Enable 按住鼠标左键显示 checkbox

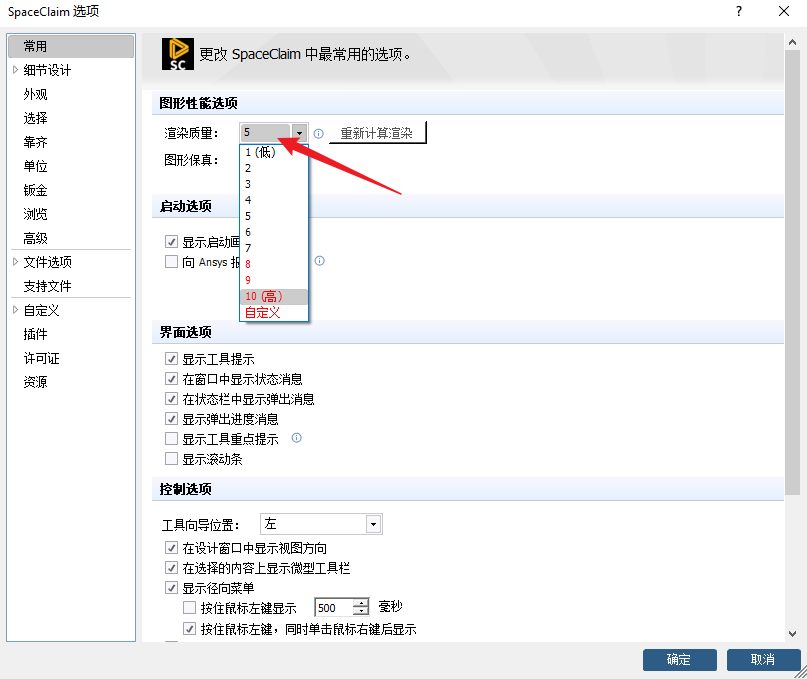click(189, 608)
